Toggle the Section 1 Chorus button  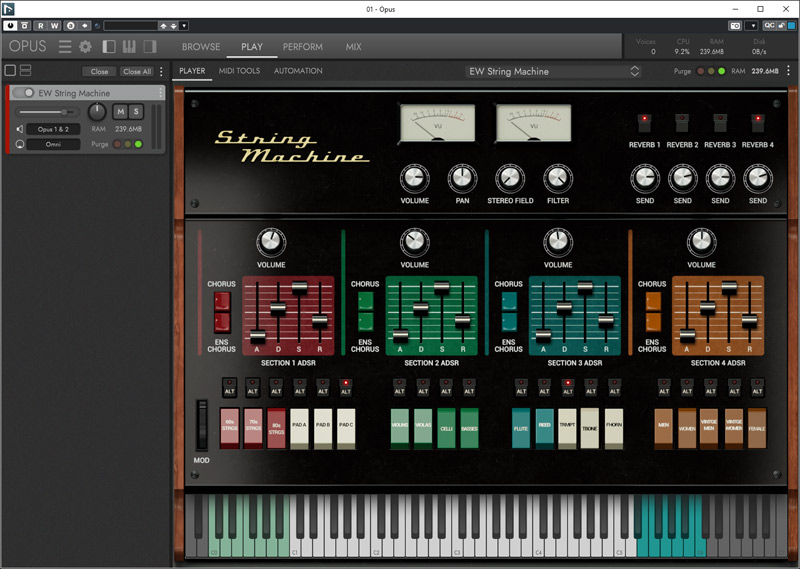222,301
